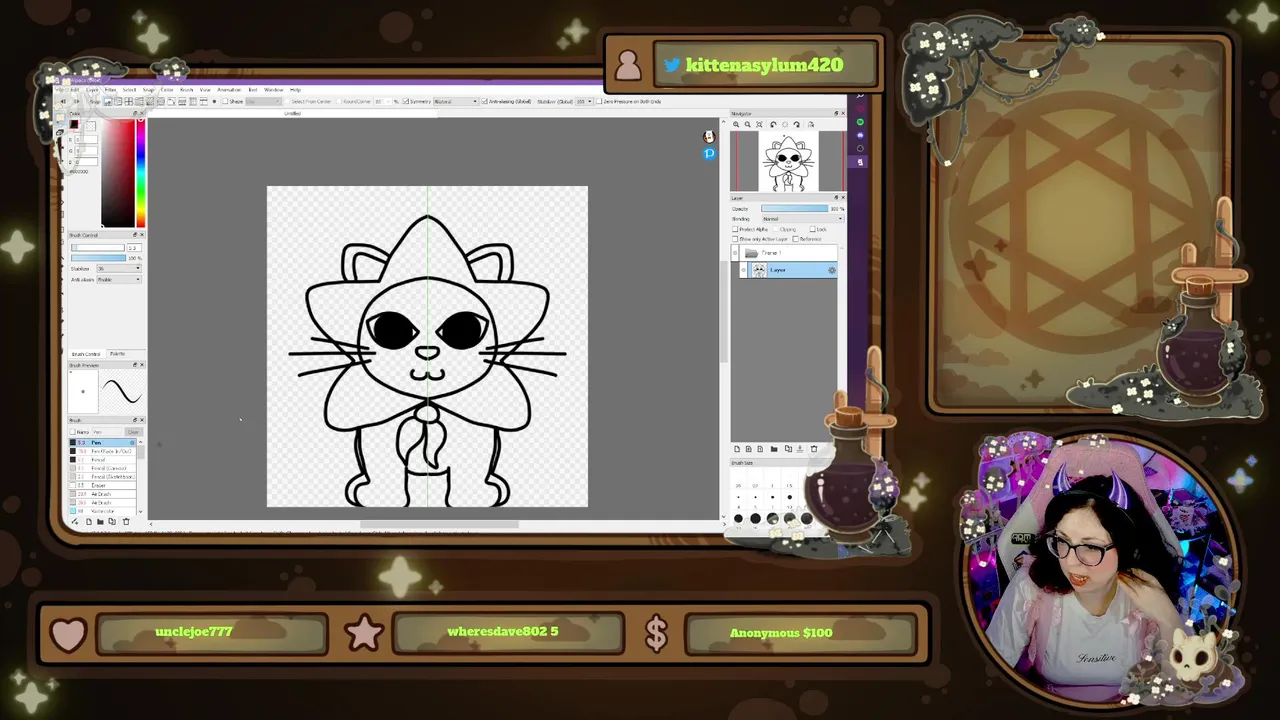
Task: Open the Filter menu
Action: (110, 90)
